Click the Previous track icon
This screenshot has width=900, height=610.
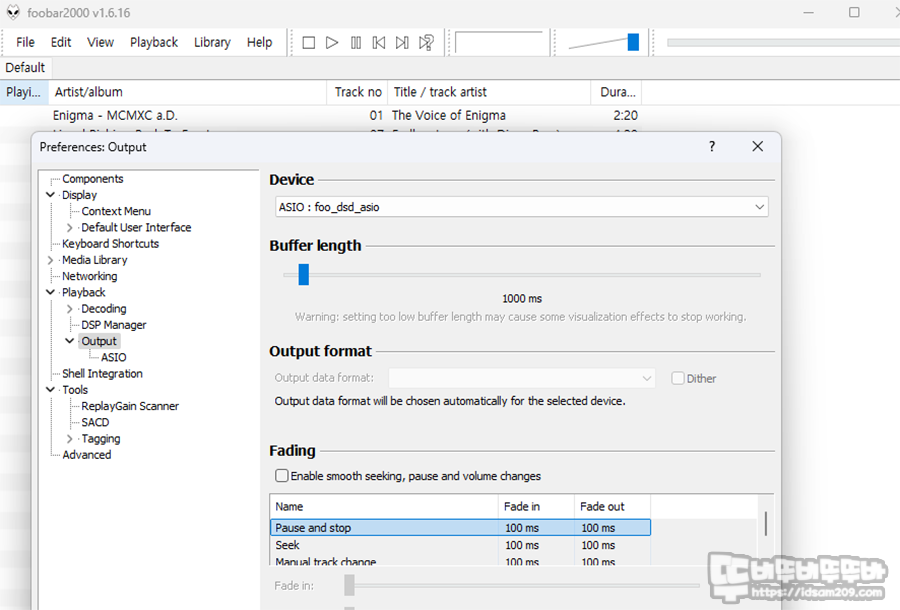[379, 42]
